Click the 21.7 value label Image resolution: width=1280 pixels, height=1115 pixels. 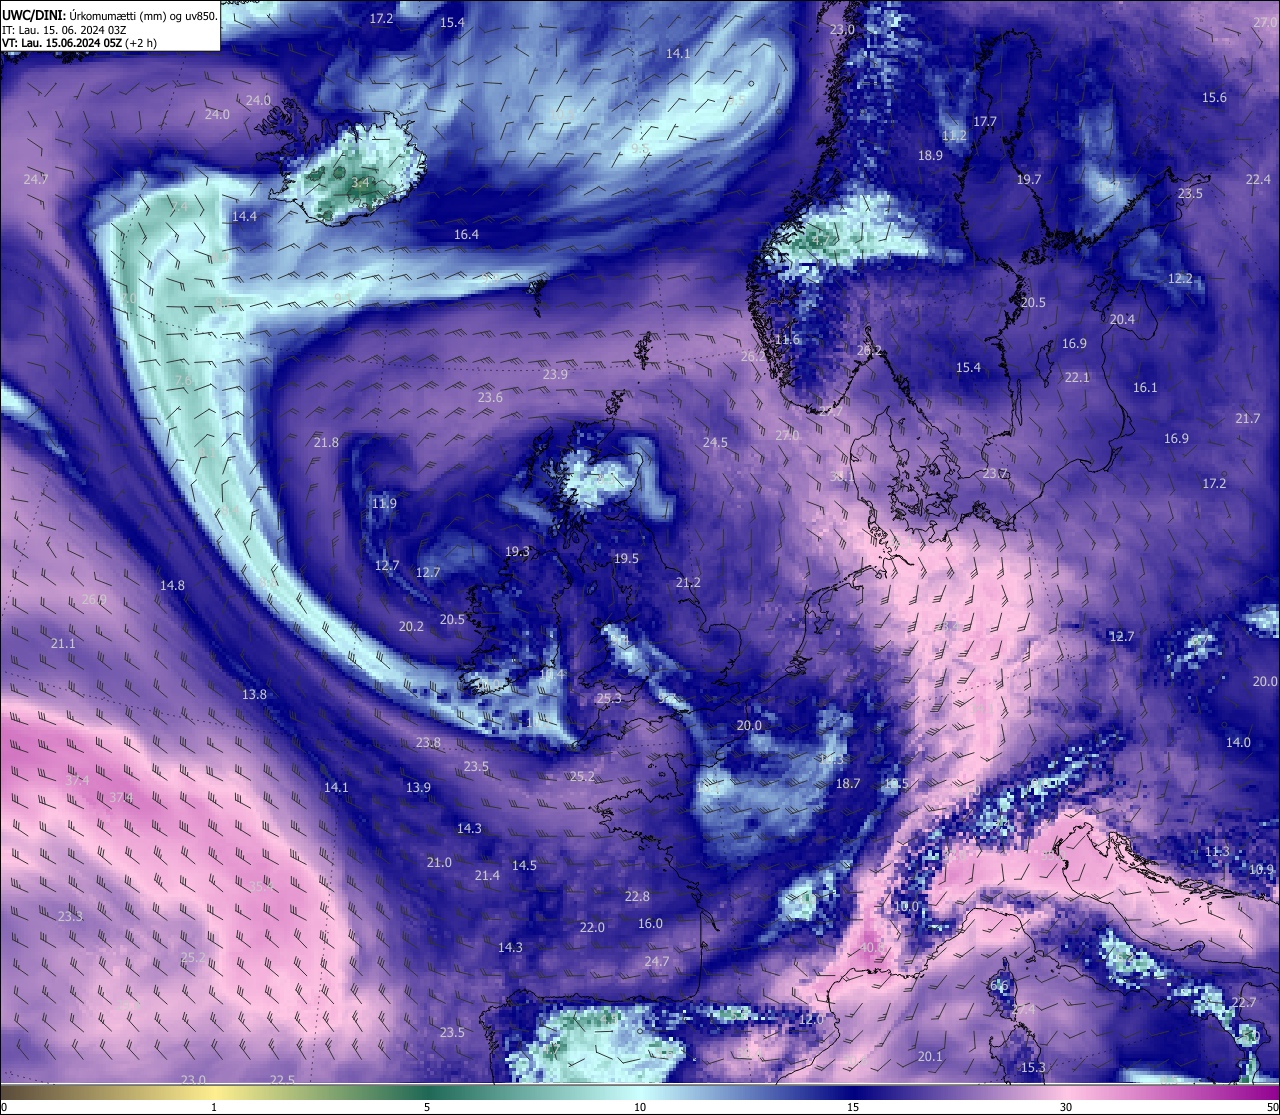pos(1248,419)
